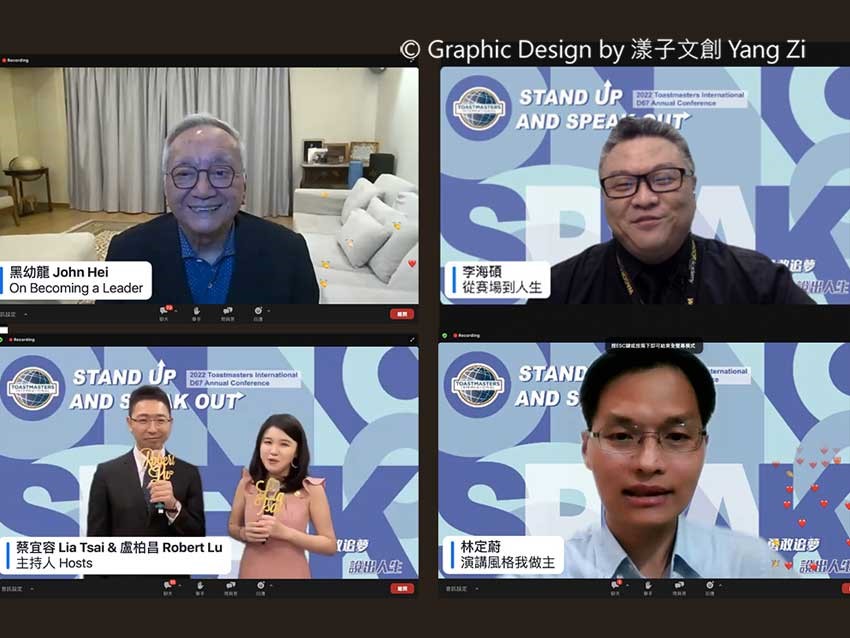The image size is (850, 638).
Task: Expand reactions caret in John Hei's window
Action: tap(269, 311)
